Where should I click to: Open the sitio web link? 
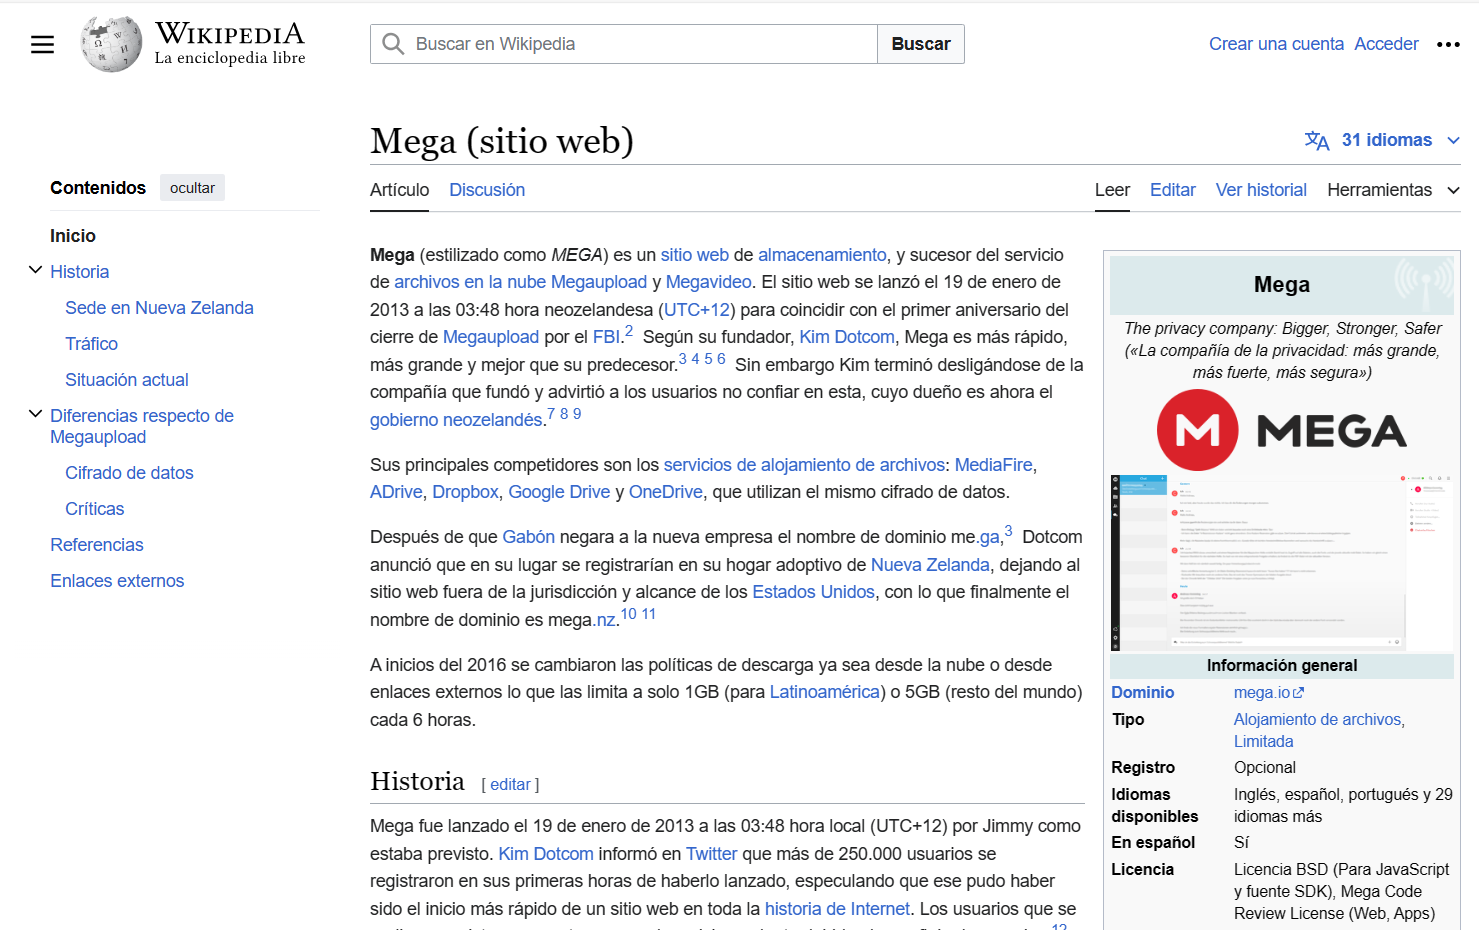[694, 255]
